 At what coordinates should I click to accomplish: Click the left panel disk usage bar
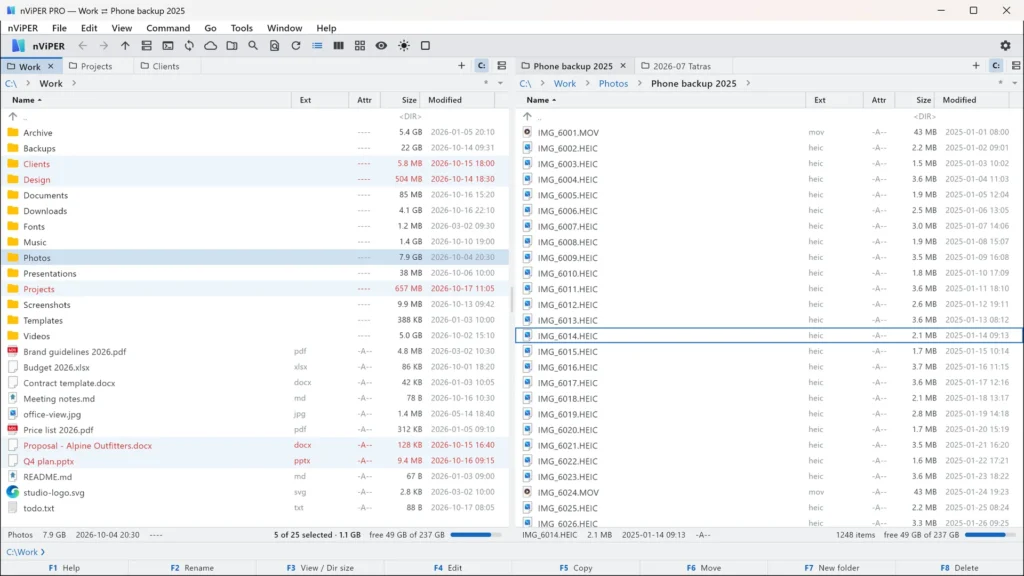coord(475,535)
